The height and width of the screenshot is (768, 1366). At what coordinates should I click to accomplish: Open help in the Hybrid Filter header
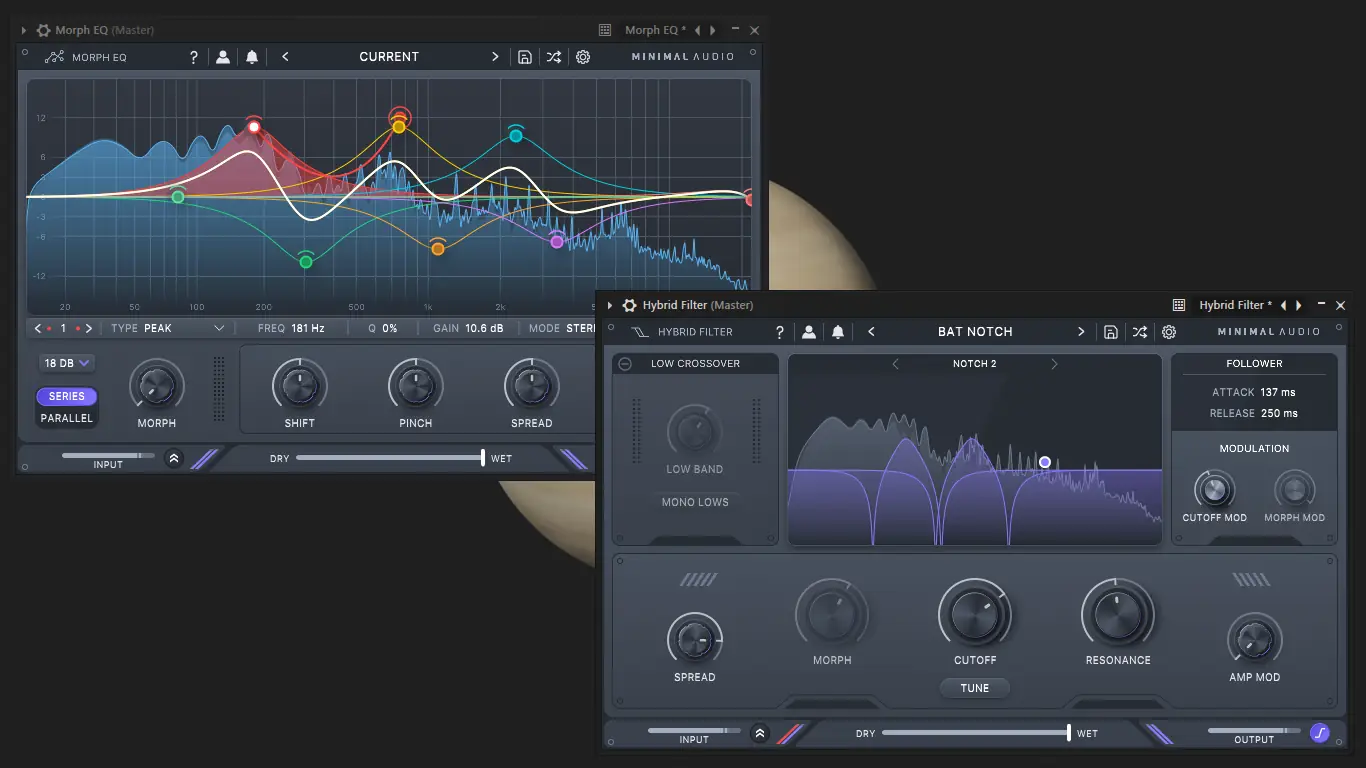tap(780, 332)
